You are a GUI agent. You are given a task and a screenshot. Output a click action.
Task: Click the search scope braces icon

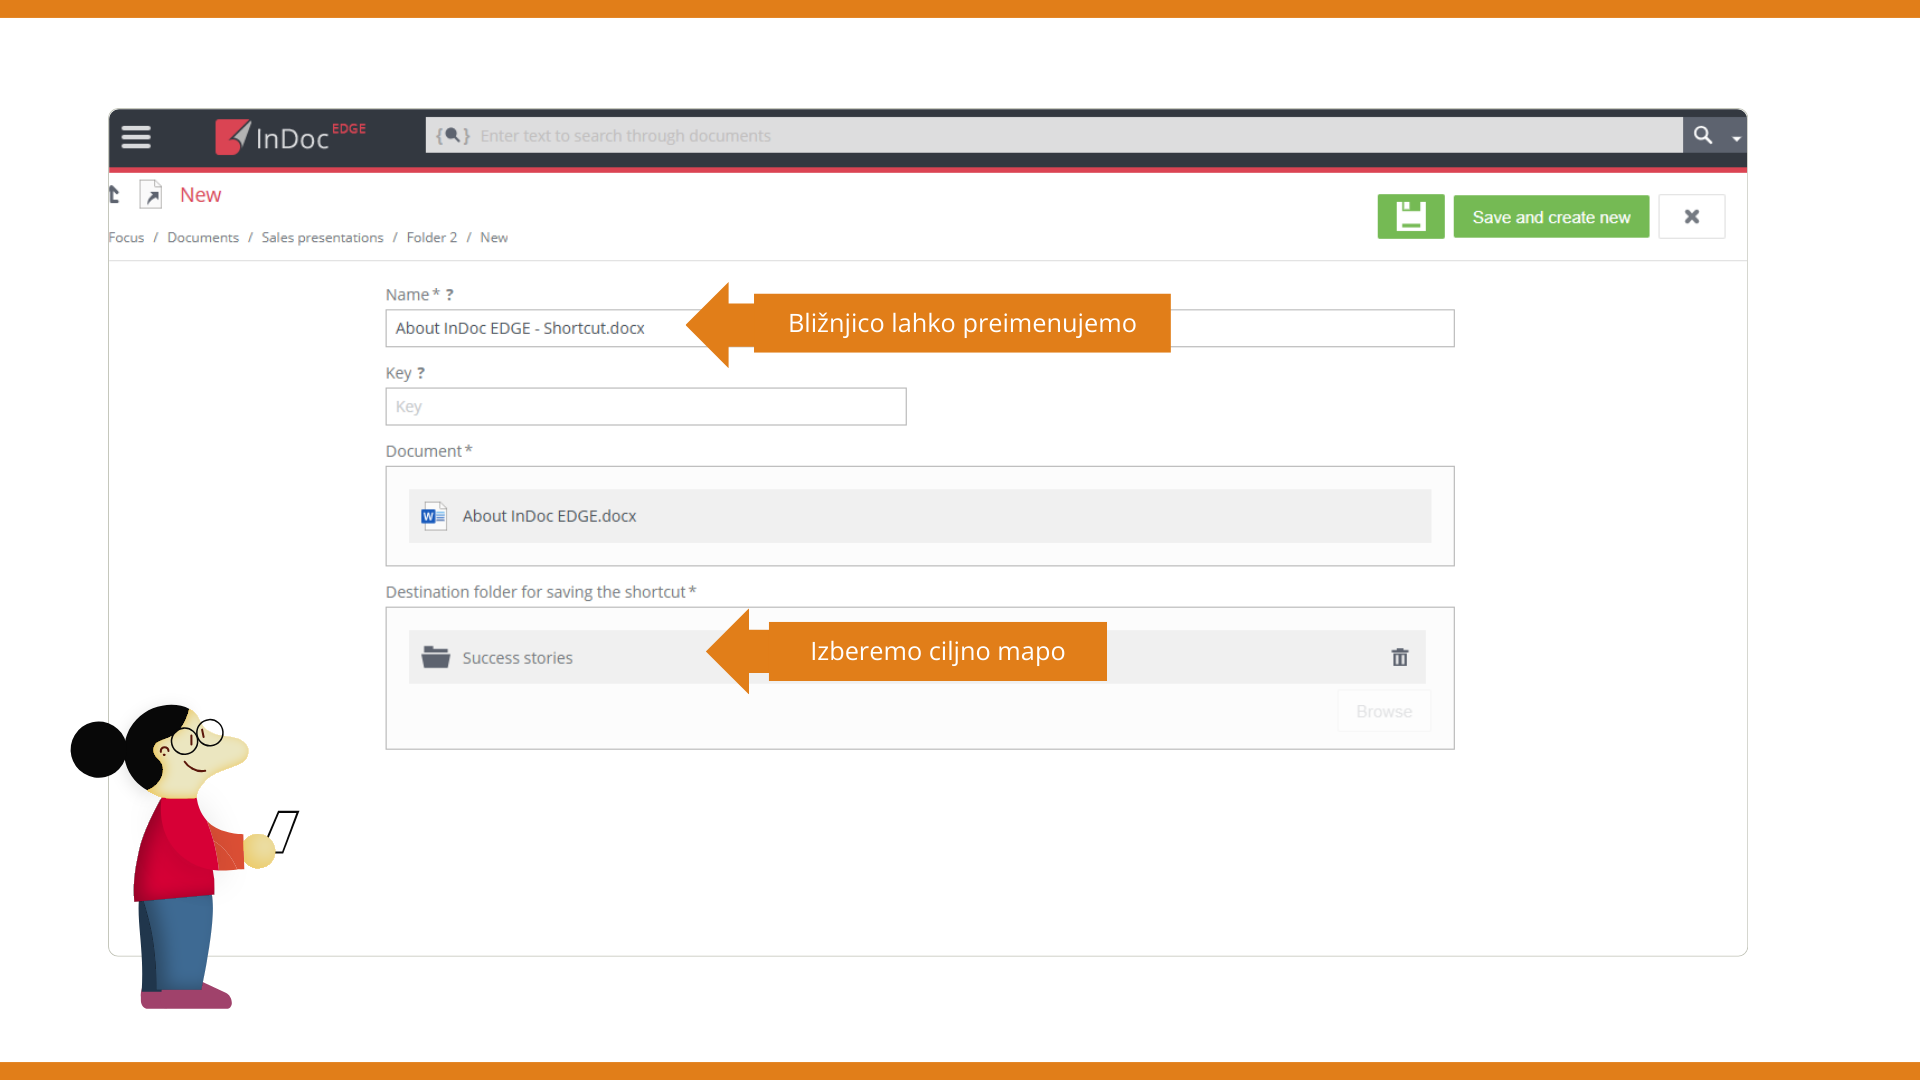click(452, 135)
